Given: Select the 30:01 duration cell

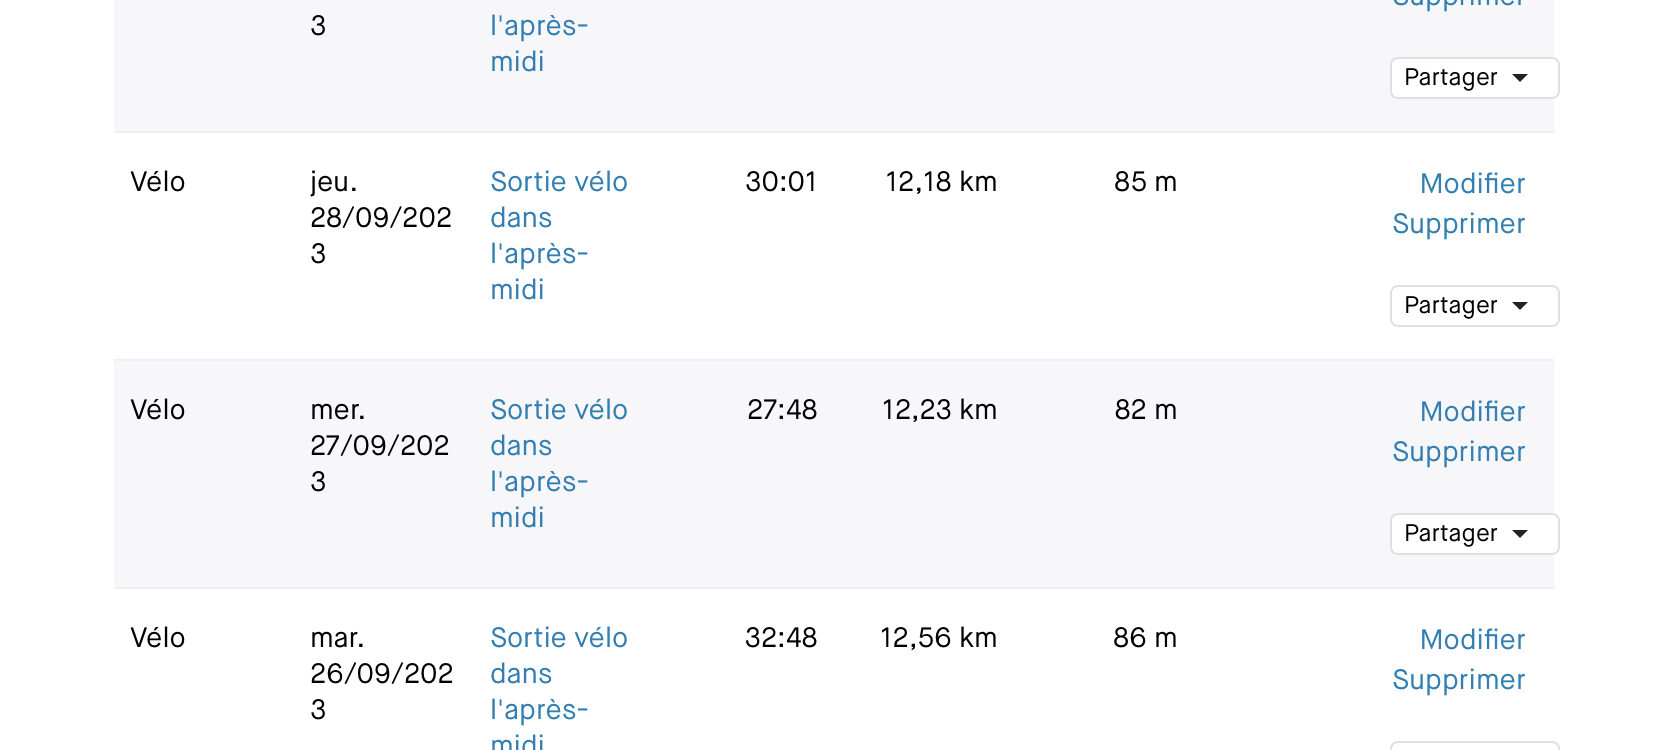Looking at the screenshot, I should click(x=781, y=182).
